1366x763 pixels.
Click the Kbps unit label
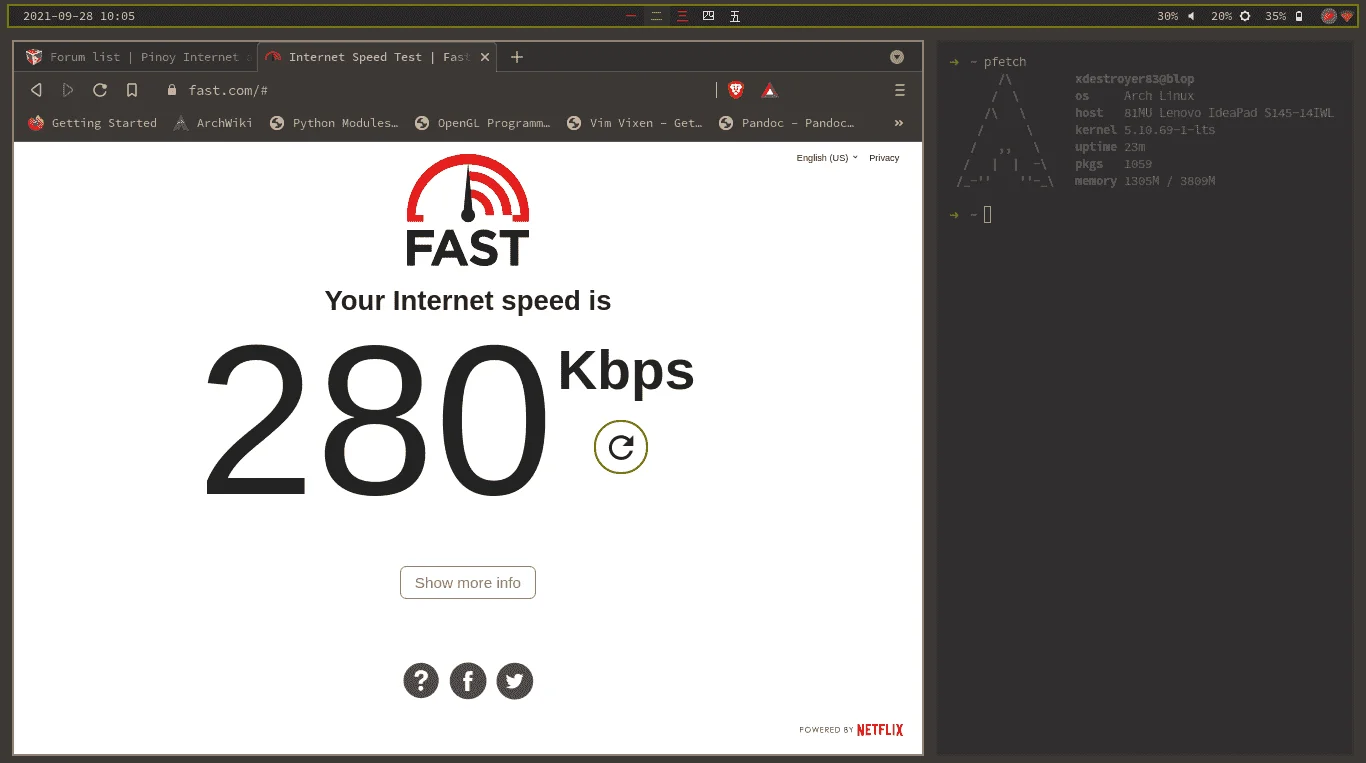pyautogui.click(x=626, y=372)
